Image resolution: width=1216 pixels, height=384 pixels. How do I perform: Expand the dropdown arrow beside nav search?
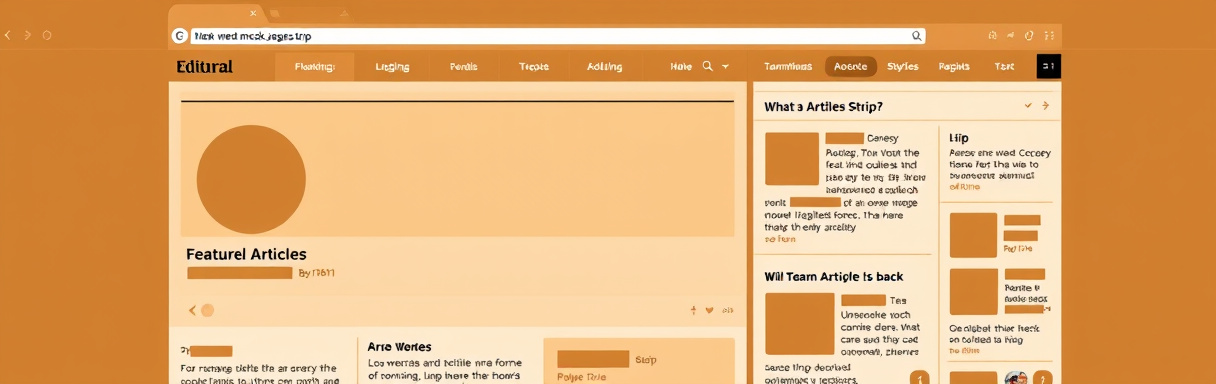point(725,67)
